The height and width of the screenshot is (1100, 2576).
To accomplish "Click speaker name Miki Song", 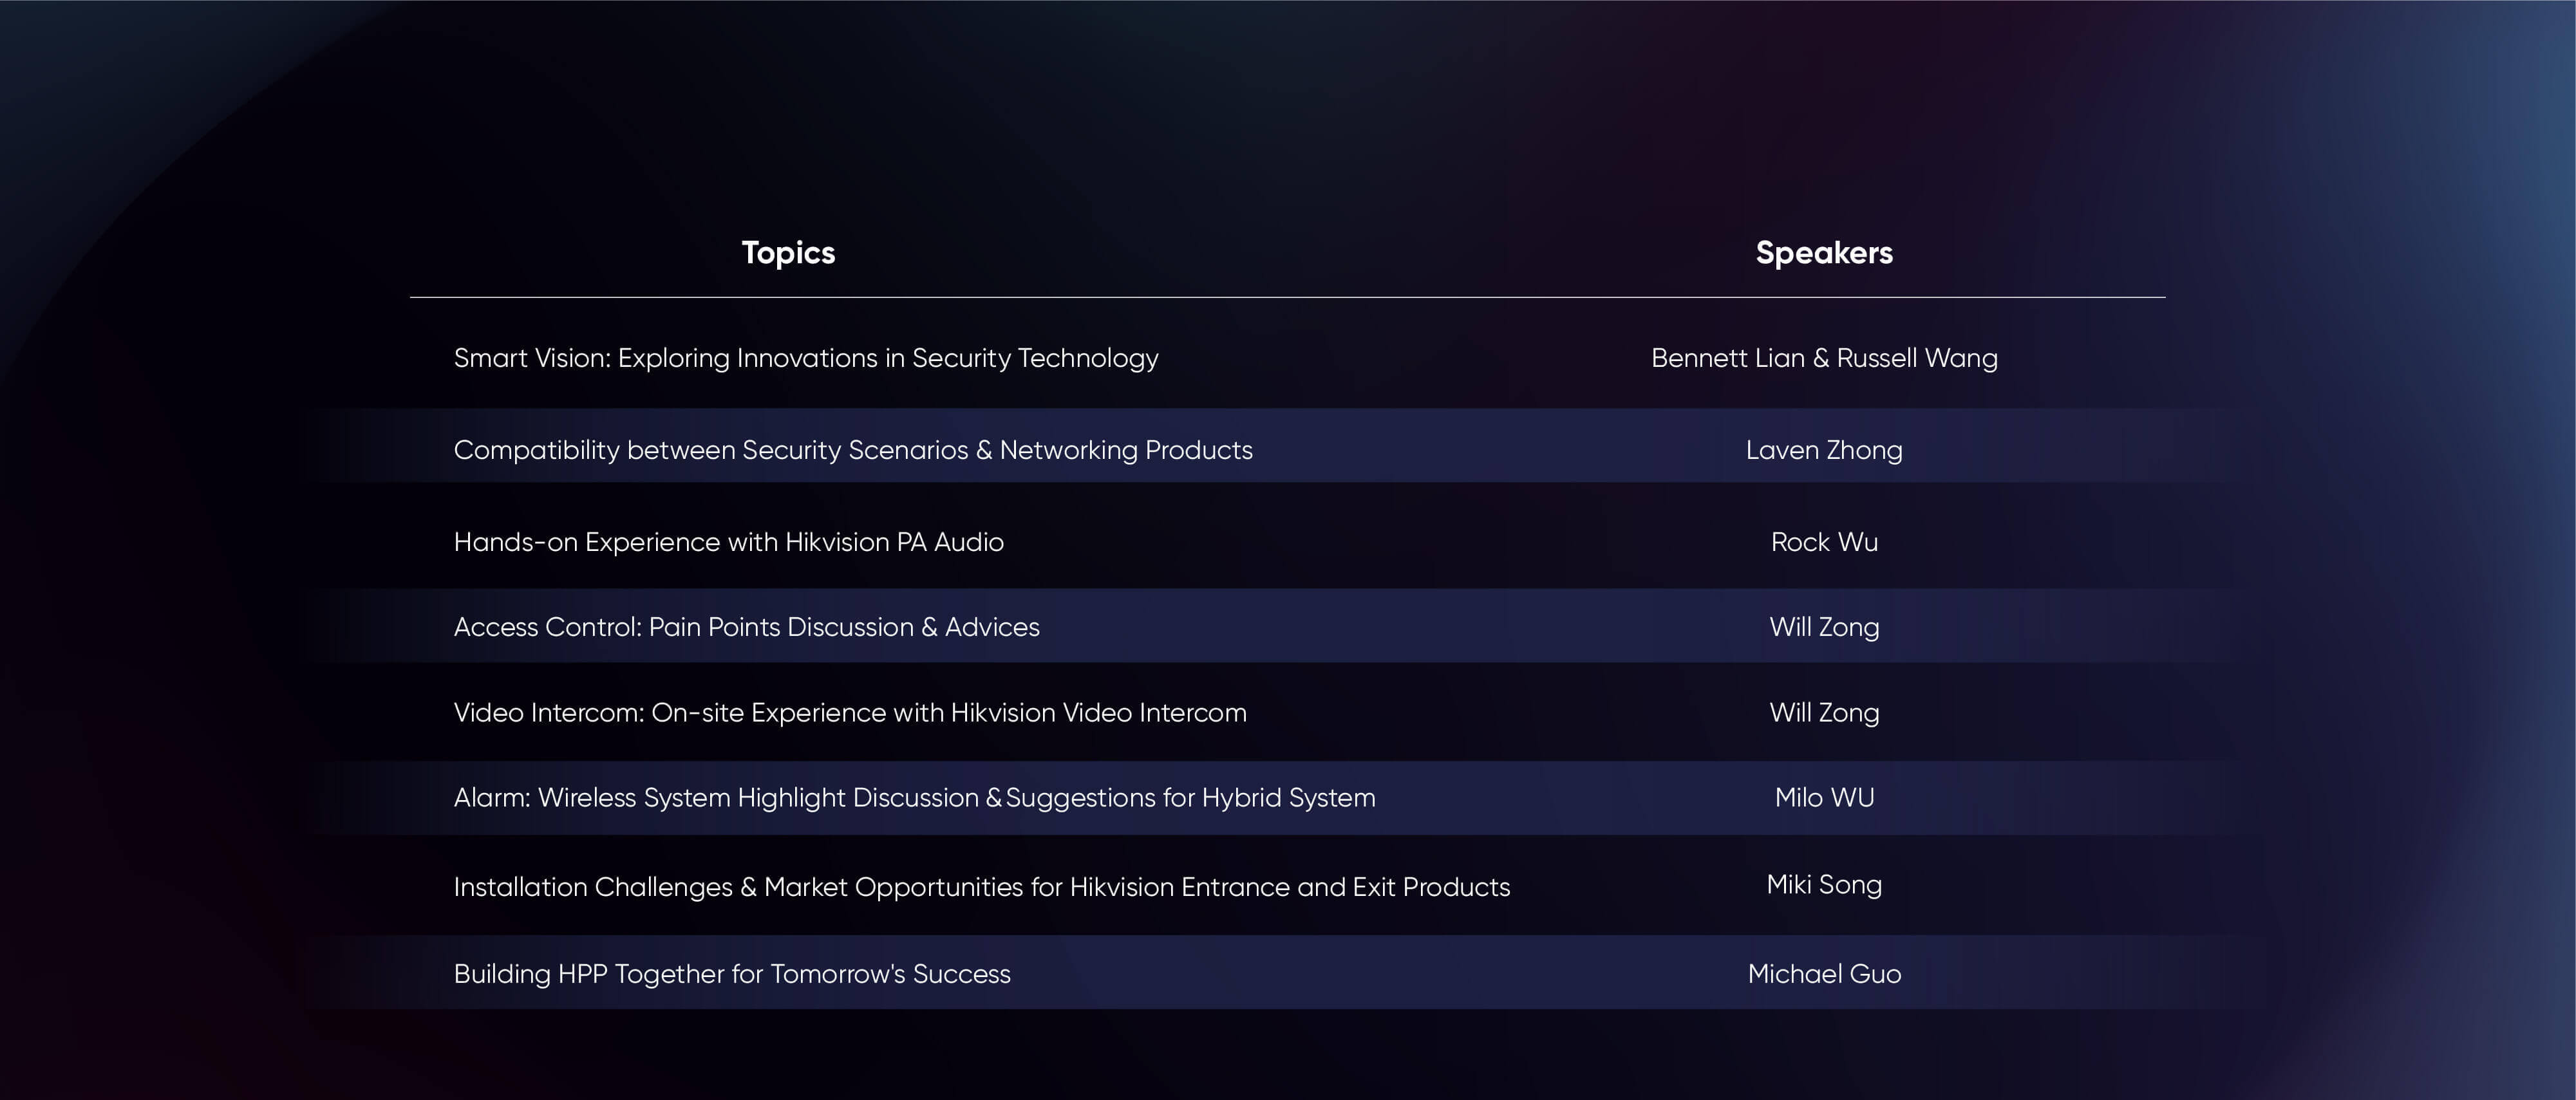I will tap(1823, 885).
